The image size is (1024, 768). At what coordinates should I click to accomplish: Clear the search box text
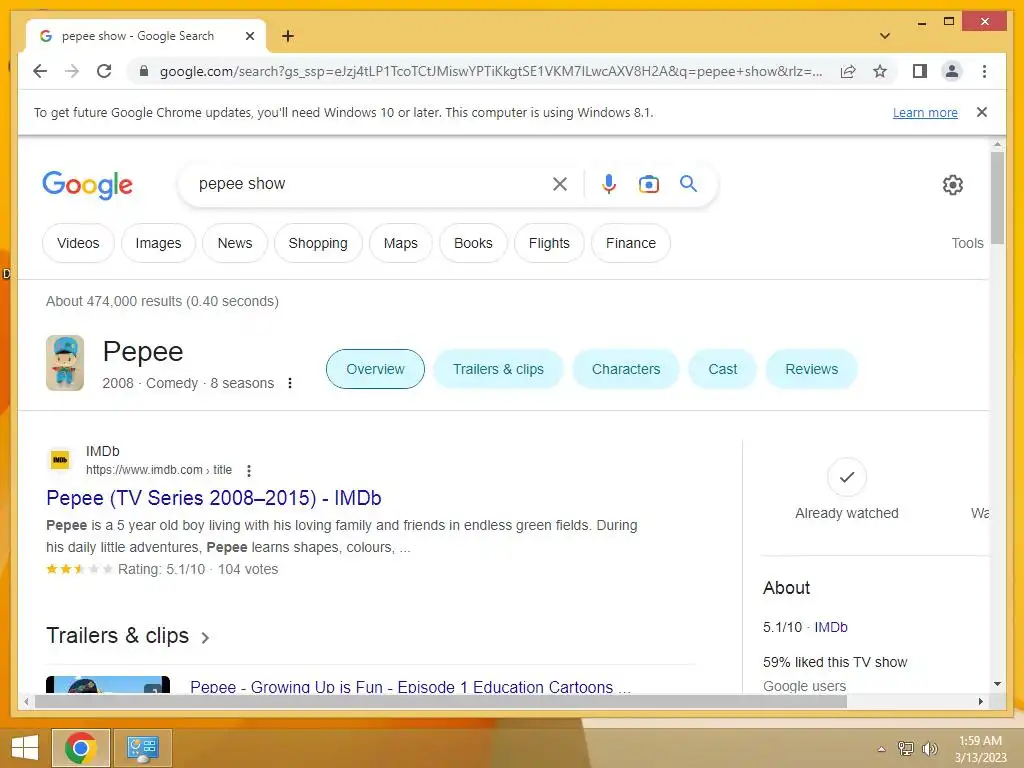560,184
